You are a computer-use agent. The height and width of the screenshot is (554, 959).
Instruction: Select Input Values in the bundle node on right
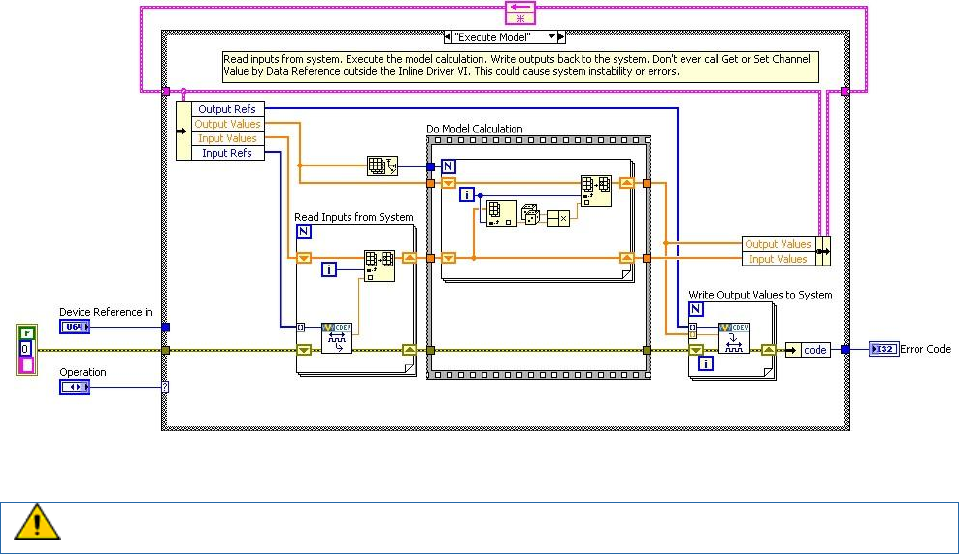pyautogui.click(x=779, y=259)
